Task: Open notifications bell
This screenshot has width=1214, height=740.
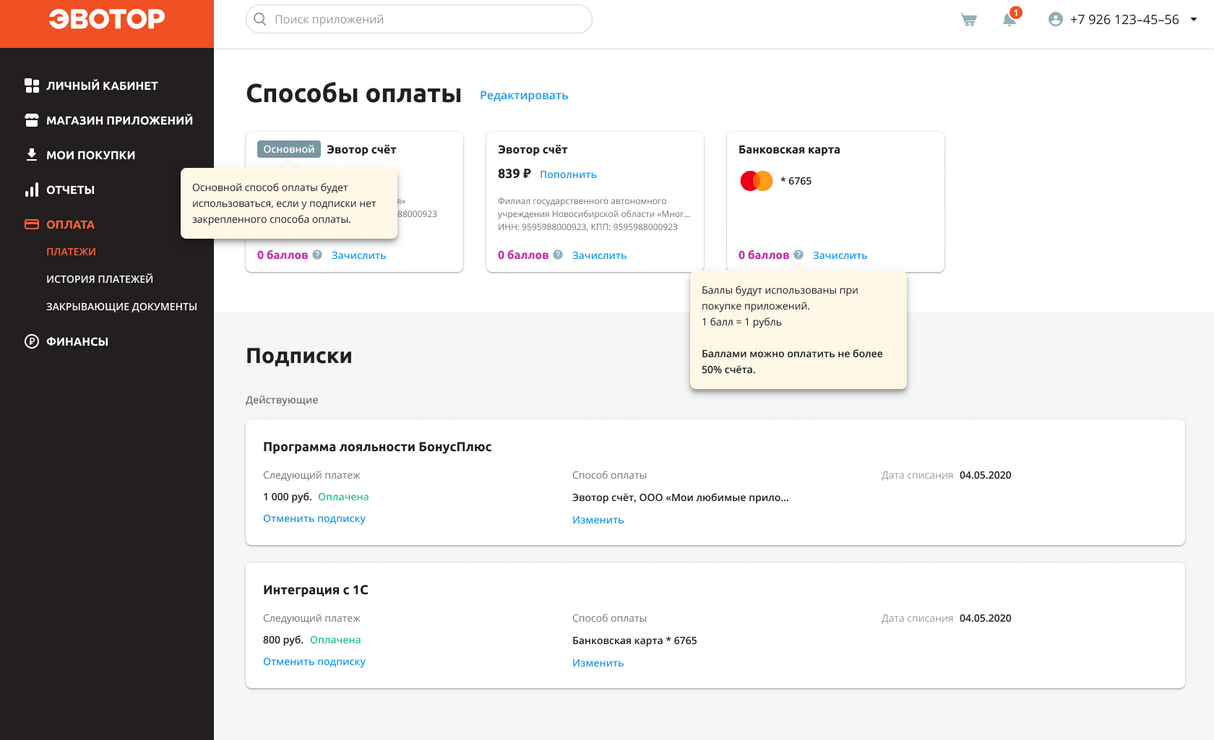Action: (x=1010, y=18)
